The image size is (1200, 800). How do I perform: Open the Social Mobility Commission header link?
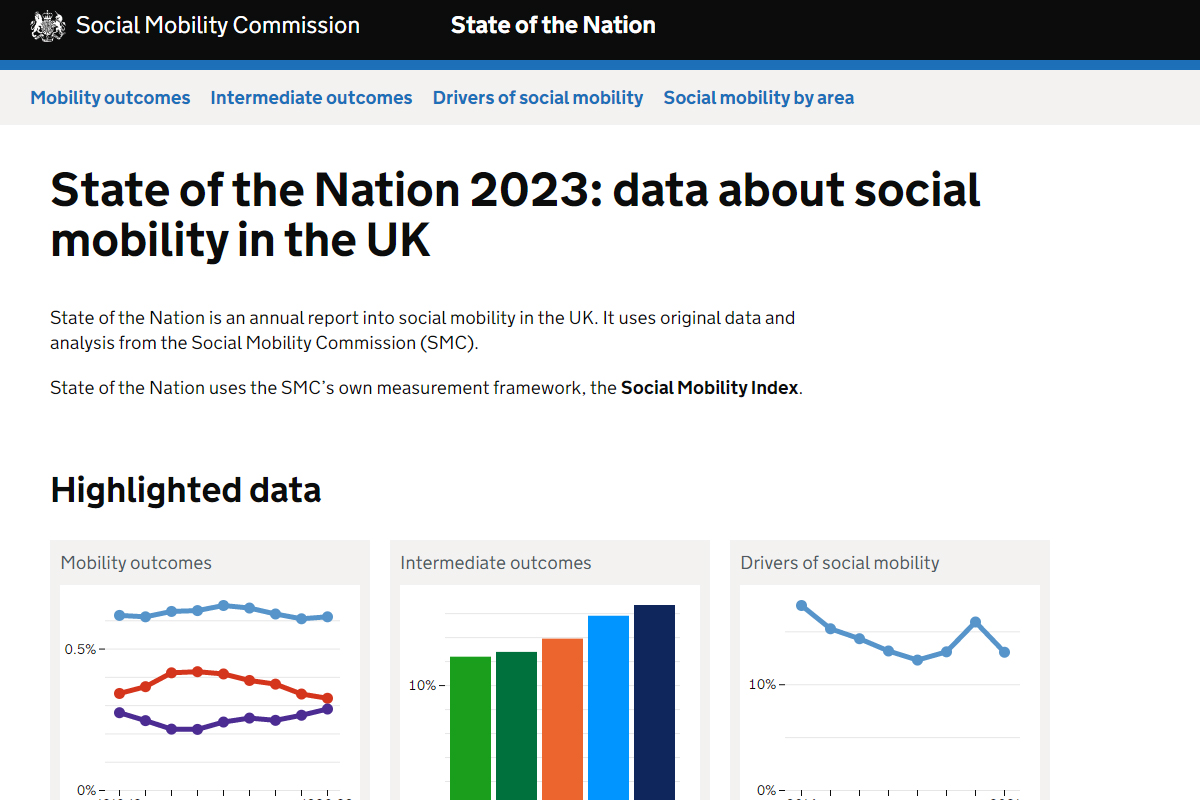point(217,26)
